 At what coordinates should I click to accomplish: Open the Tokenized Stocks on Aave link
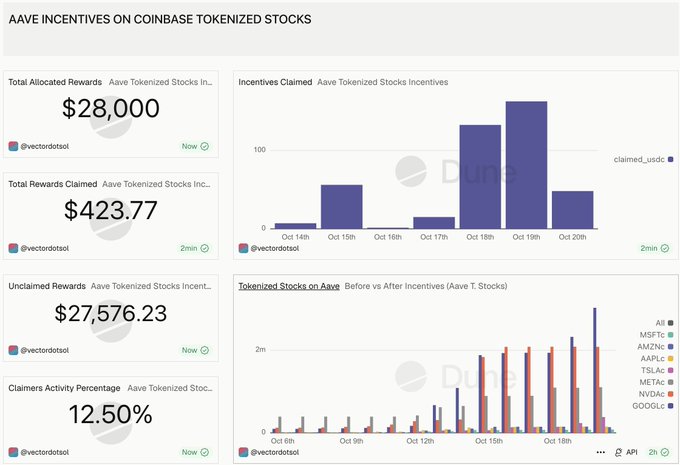click(x=289, y=286)
